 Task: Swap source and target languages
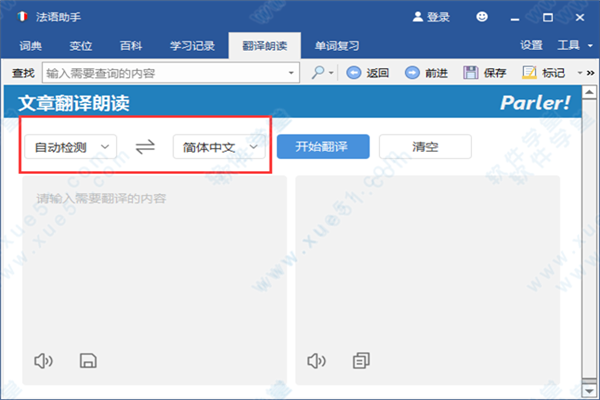145,147
